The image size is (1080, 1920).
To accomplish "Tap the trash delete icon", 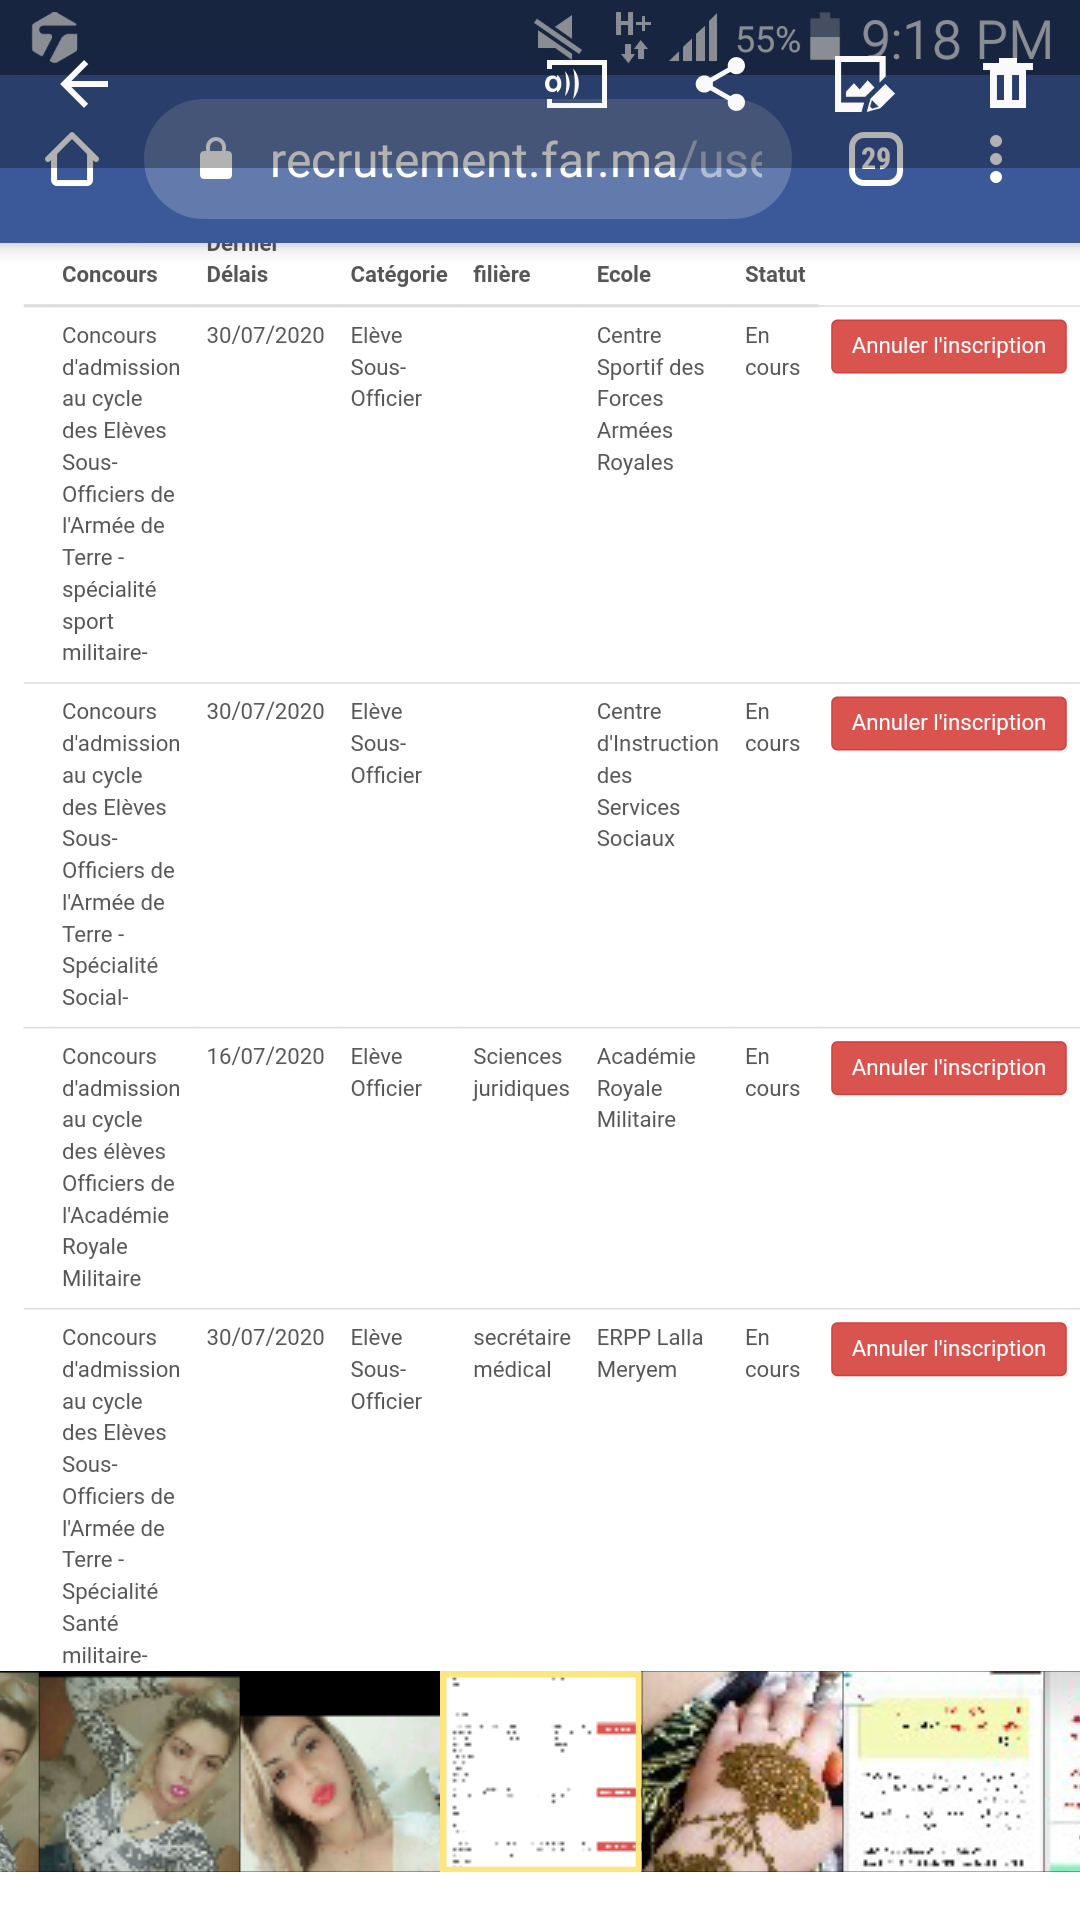I will tap(1008, 84).
